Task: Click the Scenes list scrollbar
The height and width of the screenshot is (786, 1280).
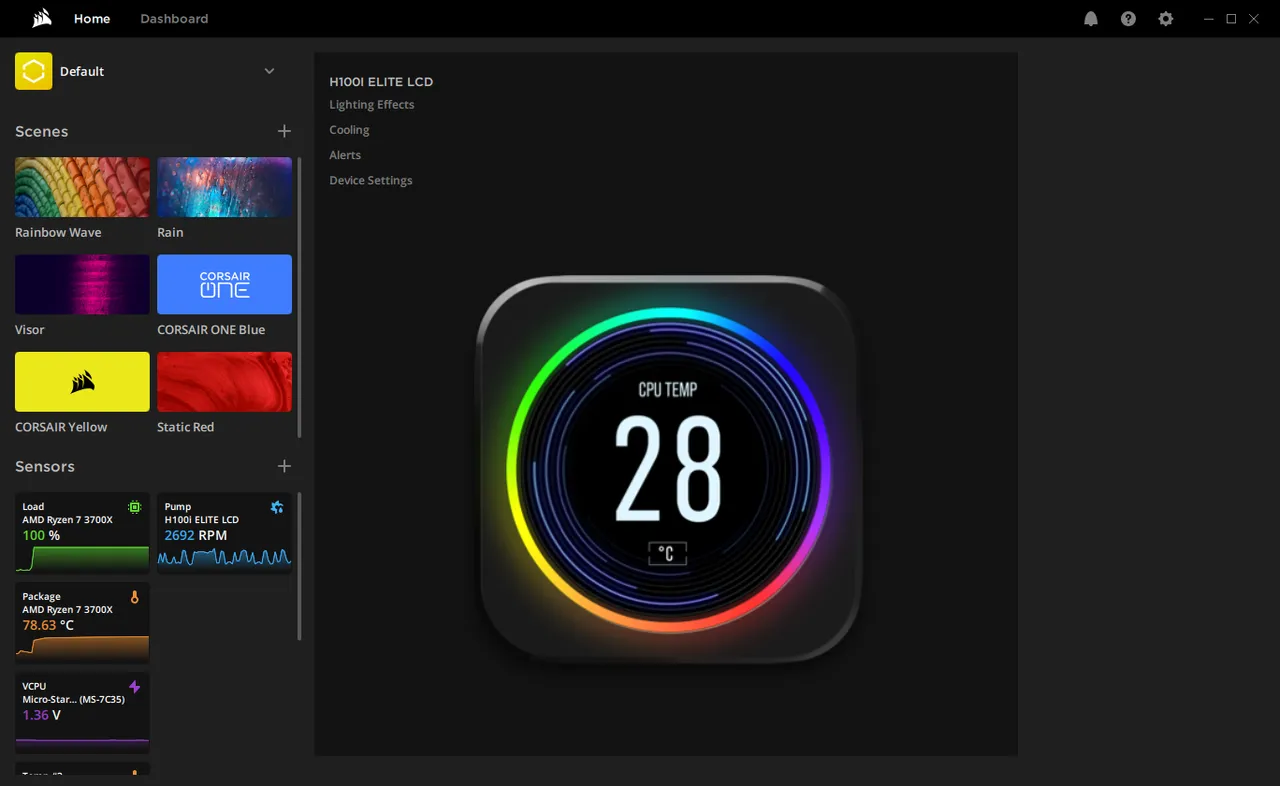Action: [x=300, y=297]
